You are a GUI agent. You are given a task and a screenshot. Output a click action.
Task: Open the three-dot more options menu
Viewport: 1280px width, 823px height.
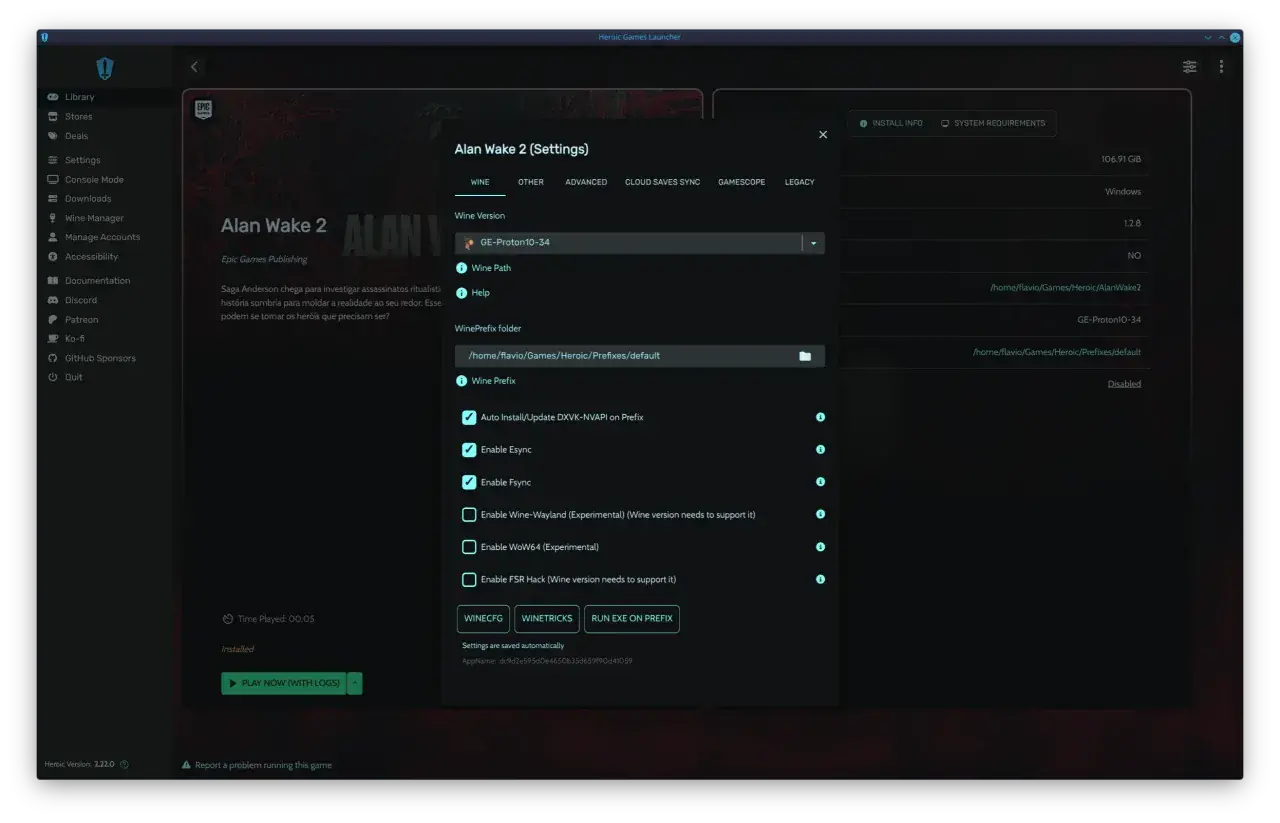tap(1221, 67)
